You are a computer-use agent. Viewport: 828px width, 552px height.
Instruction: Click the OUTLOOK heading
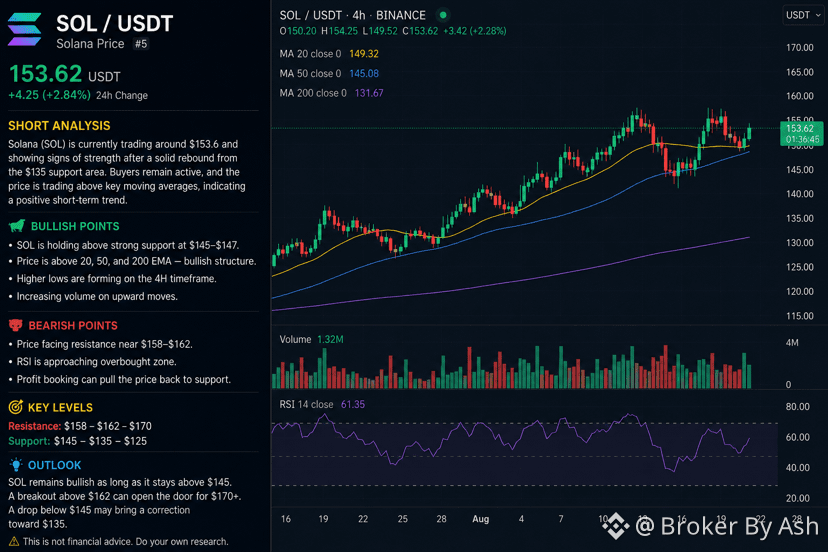click(54, 465)
